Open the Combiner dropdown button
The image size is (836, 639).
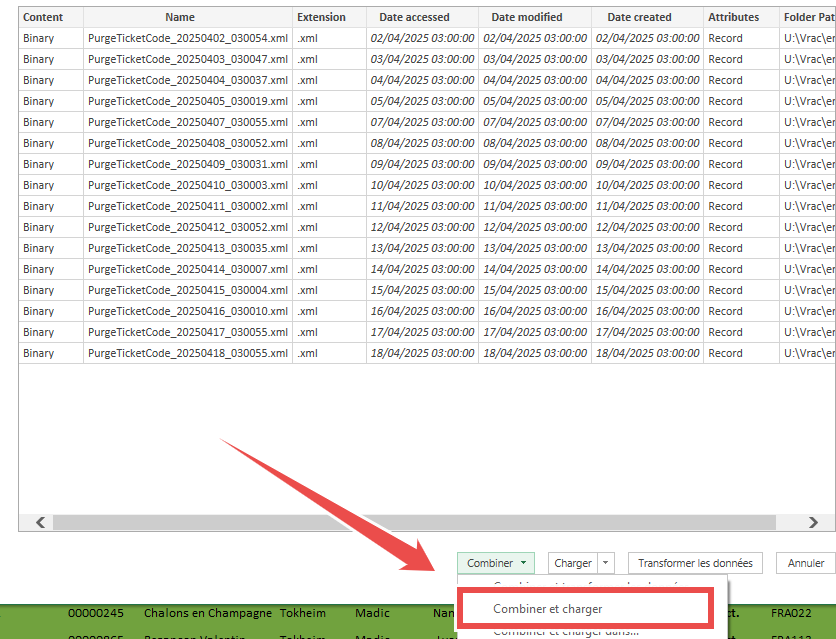pos(495,563)
